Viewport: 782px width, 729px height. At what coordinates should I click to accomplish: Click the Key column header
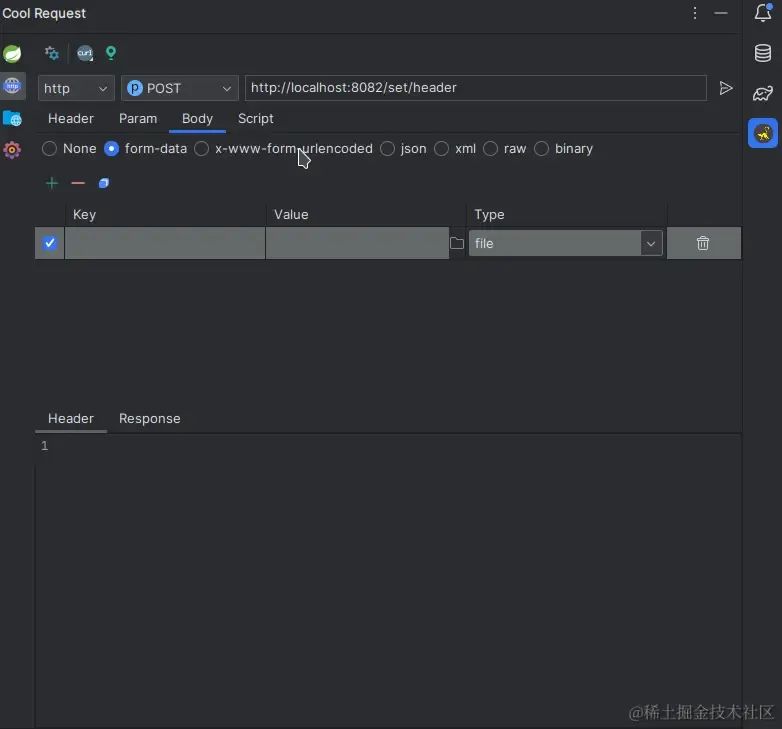[x=165, y=214]
